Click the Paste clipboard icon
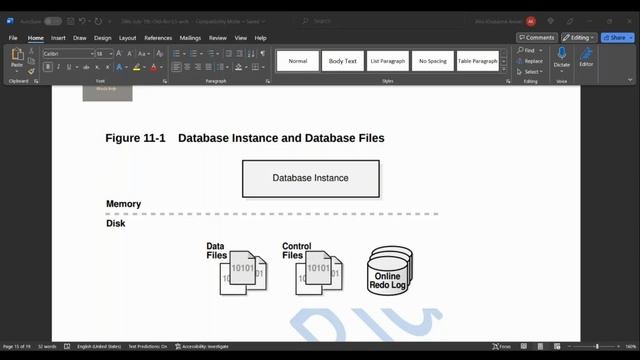The height and width of the screenshot is (360, 640). coord(17,54)
